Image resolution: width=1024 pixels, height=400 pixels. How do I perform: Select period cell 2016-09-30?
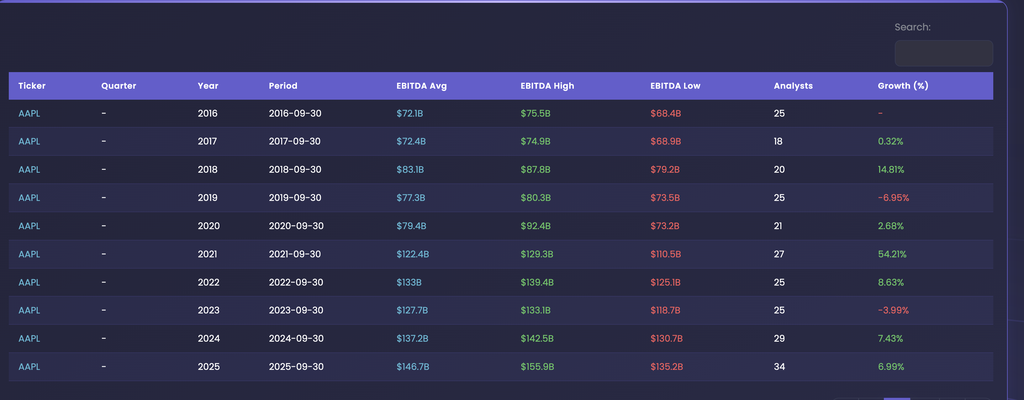(295, 113)
